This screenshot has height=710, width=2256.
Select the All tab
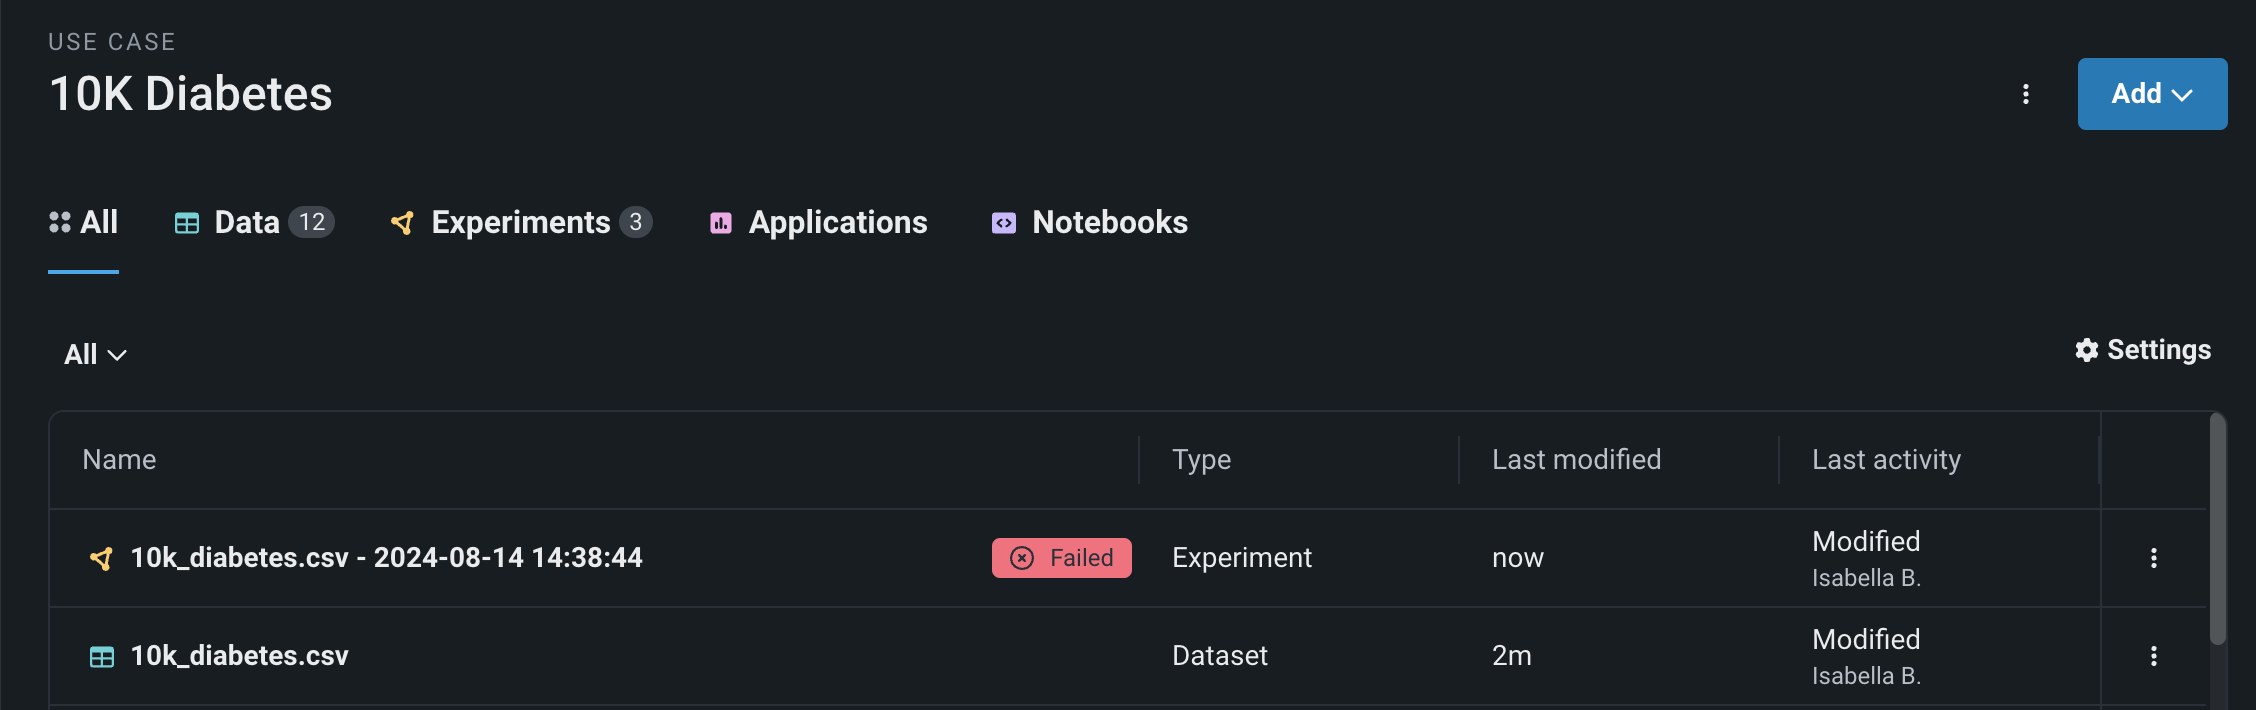(84, 223)
